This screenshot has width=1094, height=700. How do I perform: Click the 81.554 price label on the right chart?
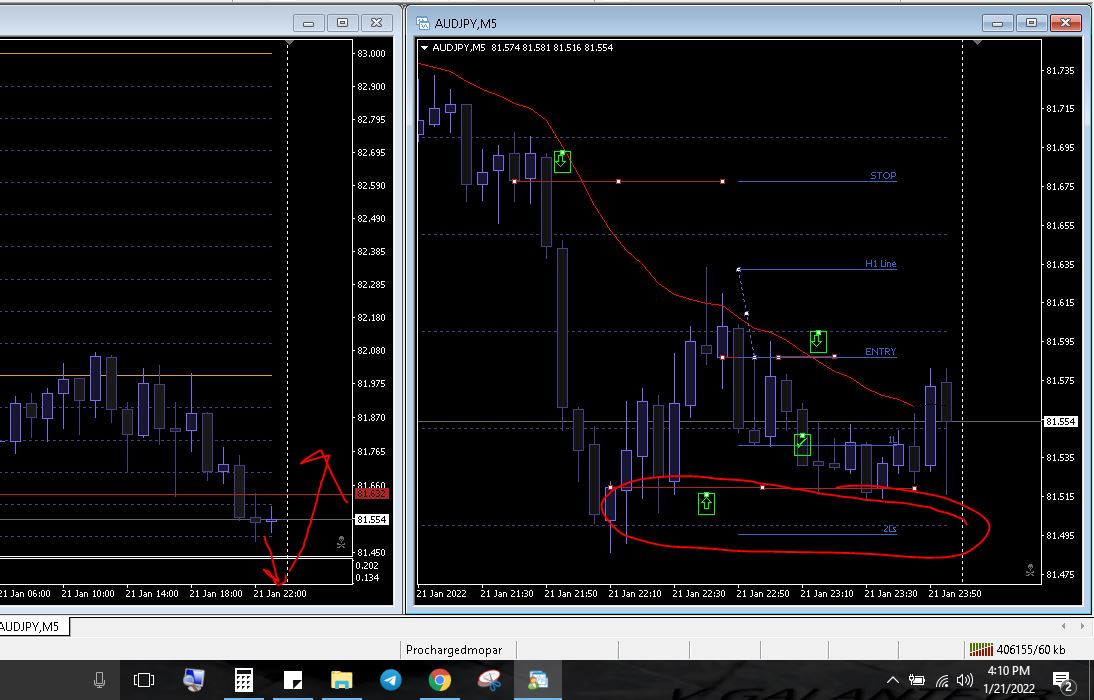click(x=1063, y=422)
